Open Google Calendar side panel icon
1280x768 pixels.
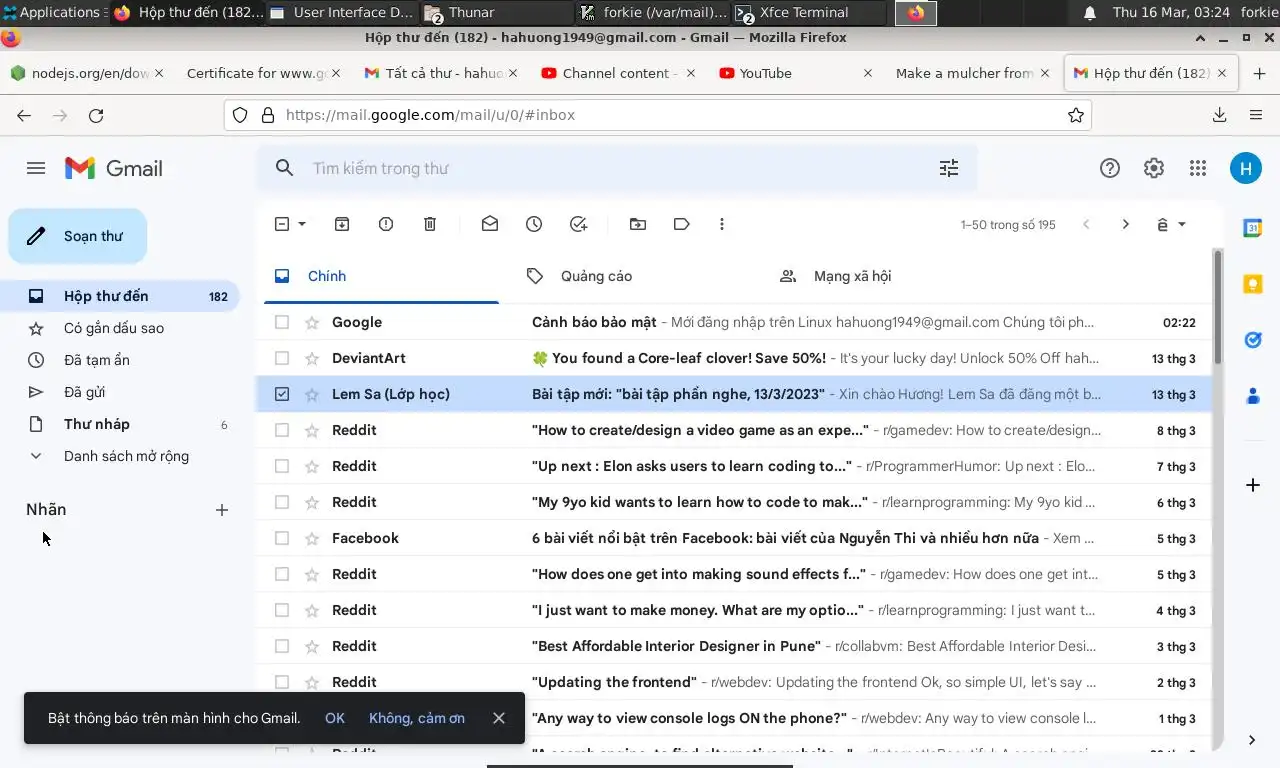click(1253, 228)
